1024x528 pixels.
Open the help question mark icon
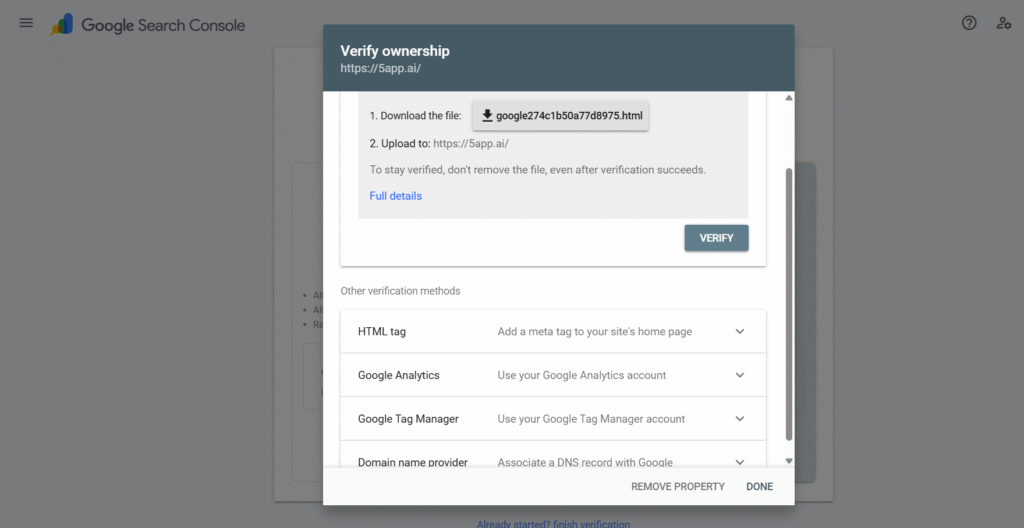coord(968,24)
